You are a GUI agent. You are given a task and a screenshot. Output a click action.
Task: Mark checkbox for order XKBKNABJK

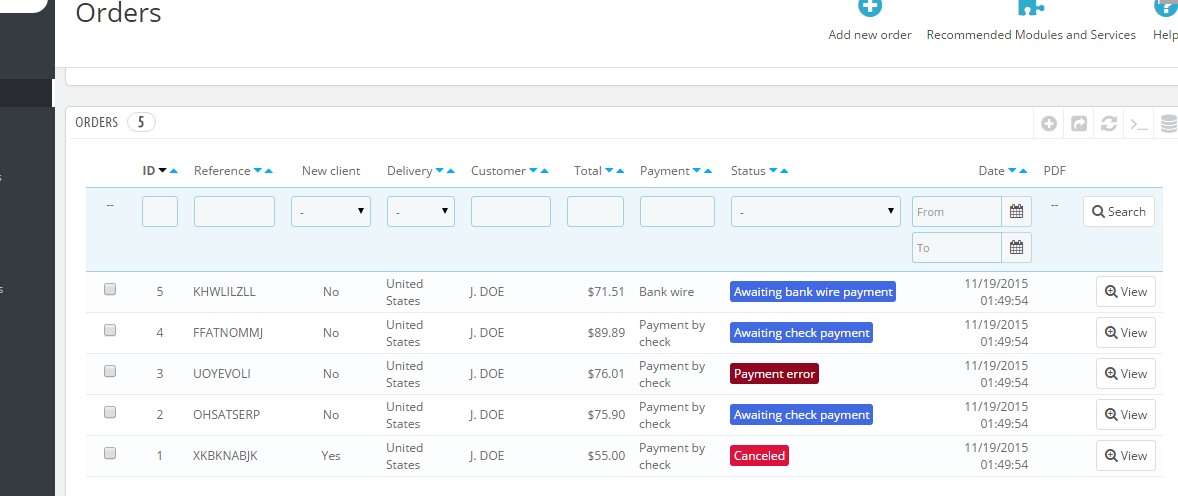[110, 452]
